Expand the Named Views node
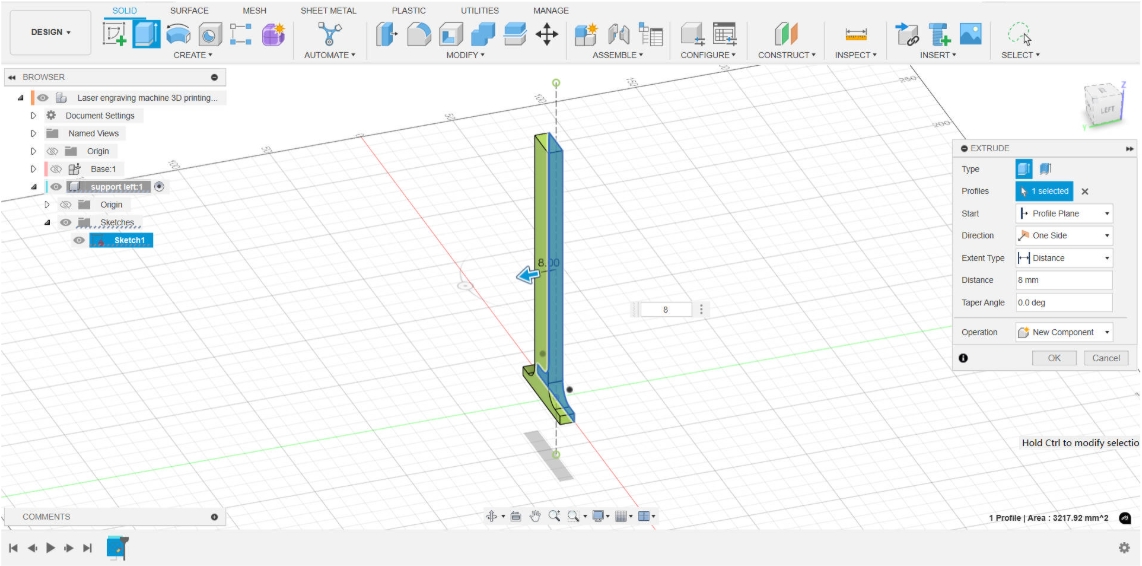The image size is (1142, 566). point(34,133)
